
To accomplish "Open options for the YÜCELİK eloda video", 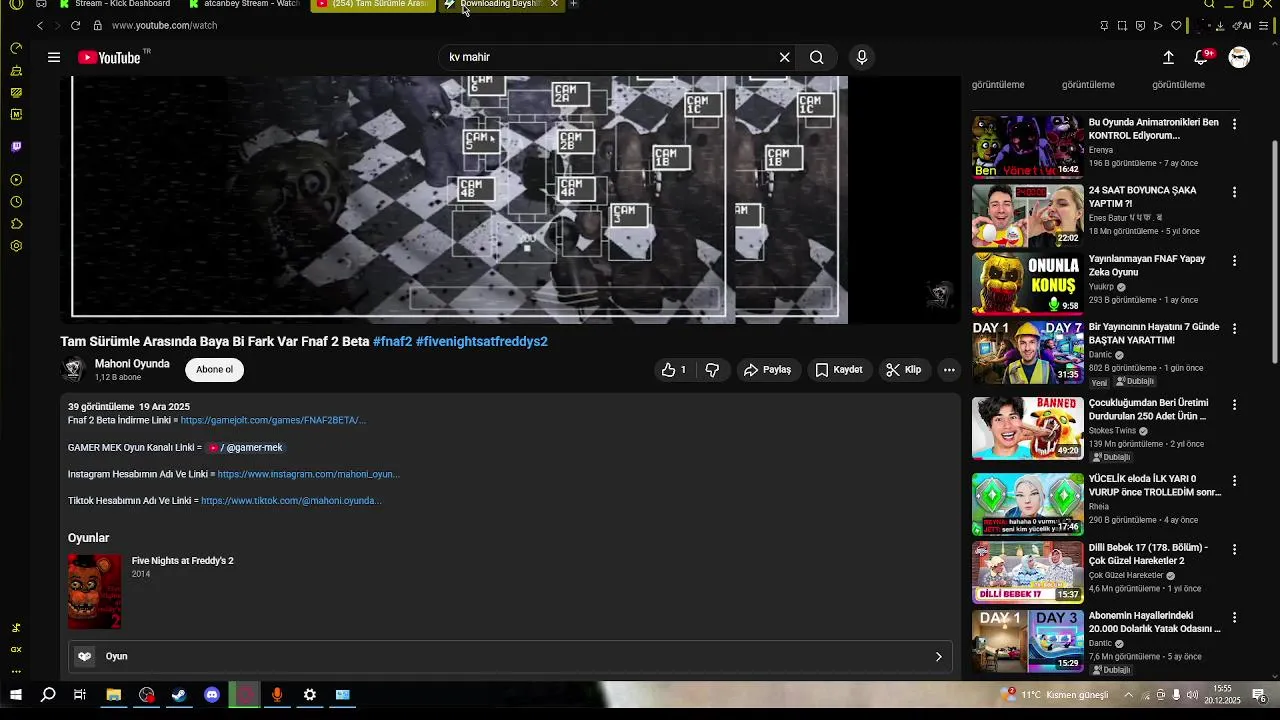I will 1234,481.
